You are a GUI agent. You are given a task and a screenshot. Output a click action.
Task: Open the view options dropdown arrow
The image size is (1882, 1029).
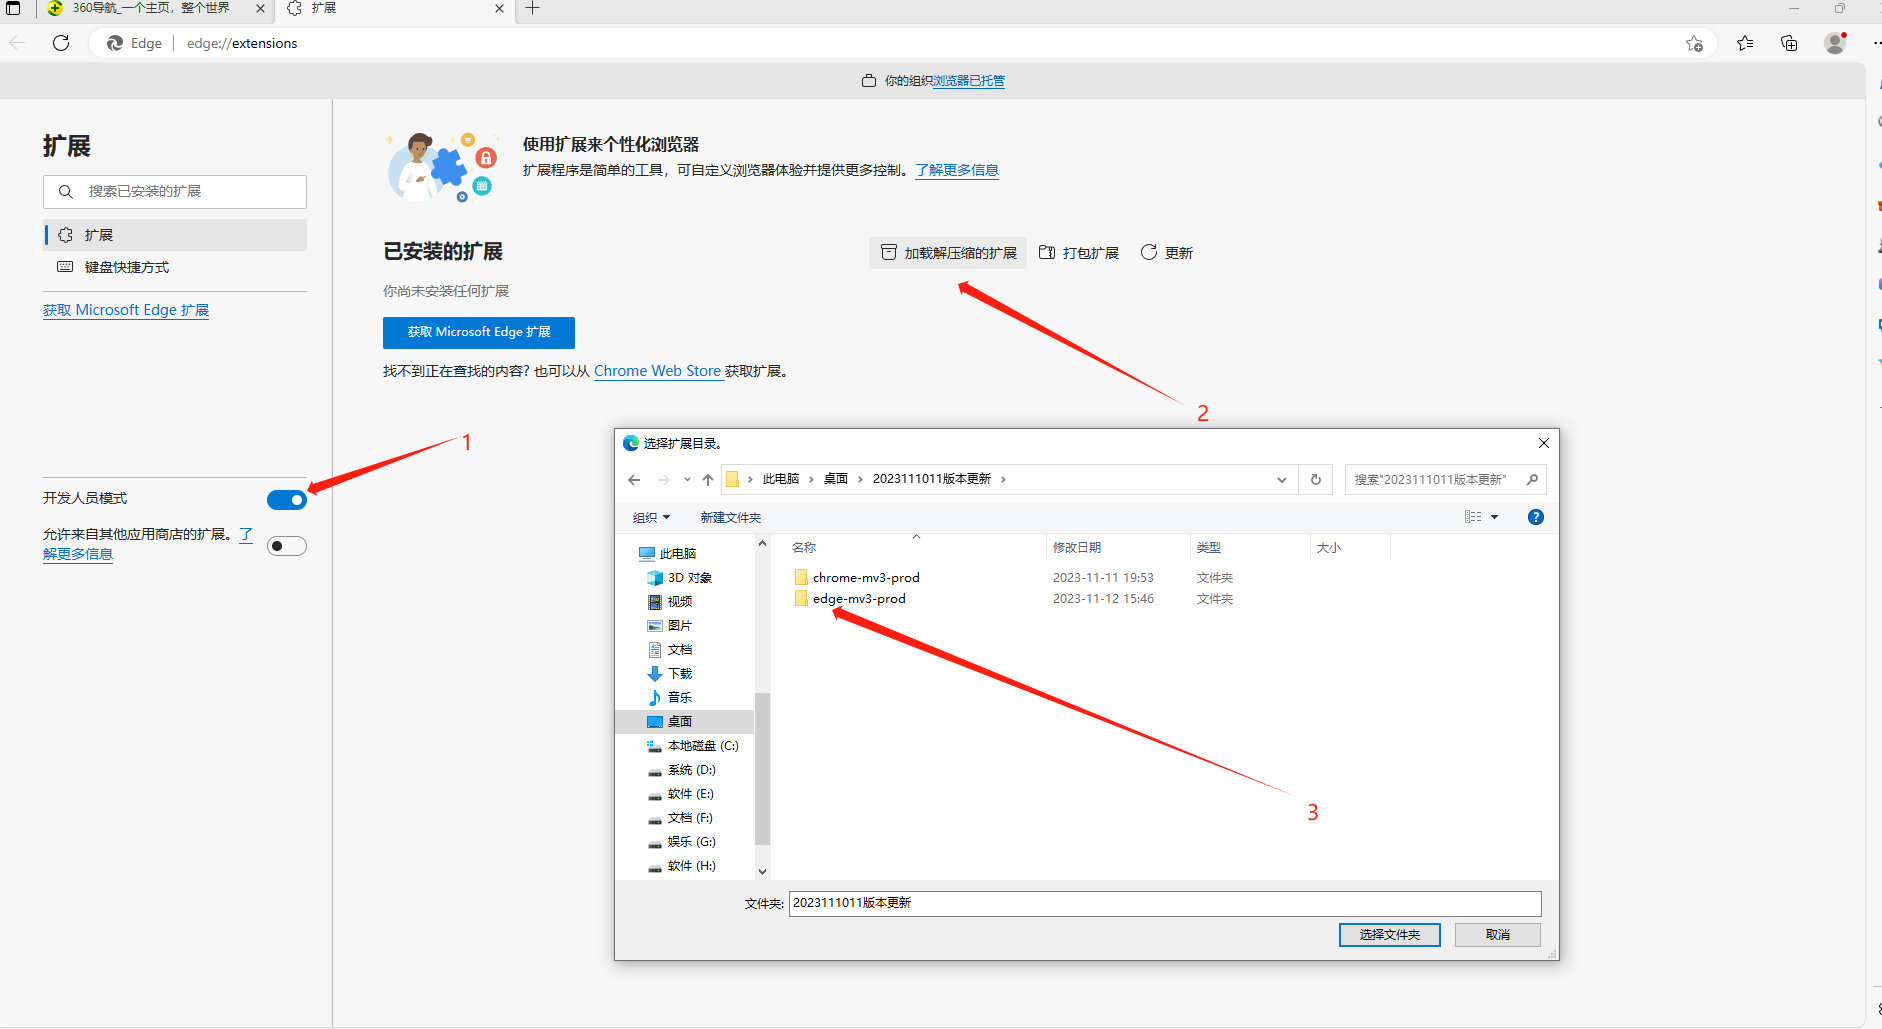(x=1495, y=517)
